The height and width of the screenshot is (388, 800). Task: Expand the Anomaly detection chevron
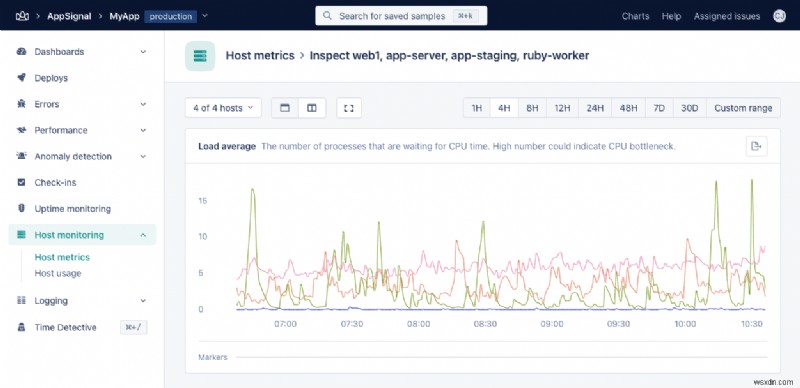pos(143,156)
